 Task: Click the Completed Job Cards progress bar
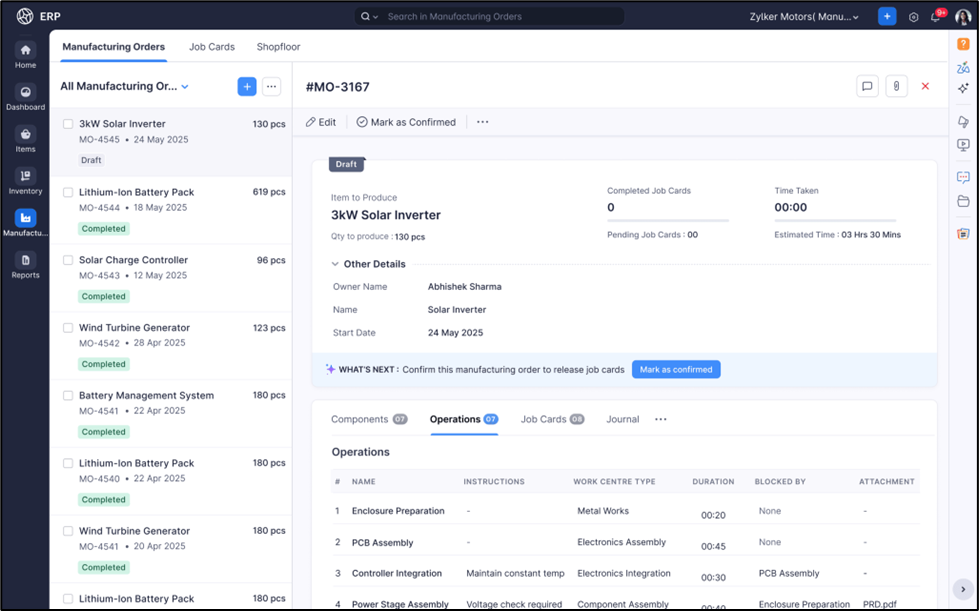(667, 220)
